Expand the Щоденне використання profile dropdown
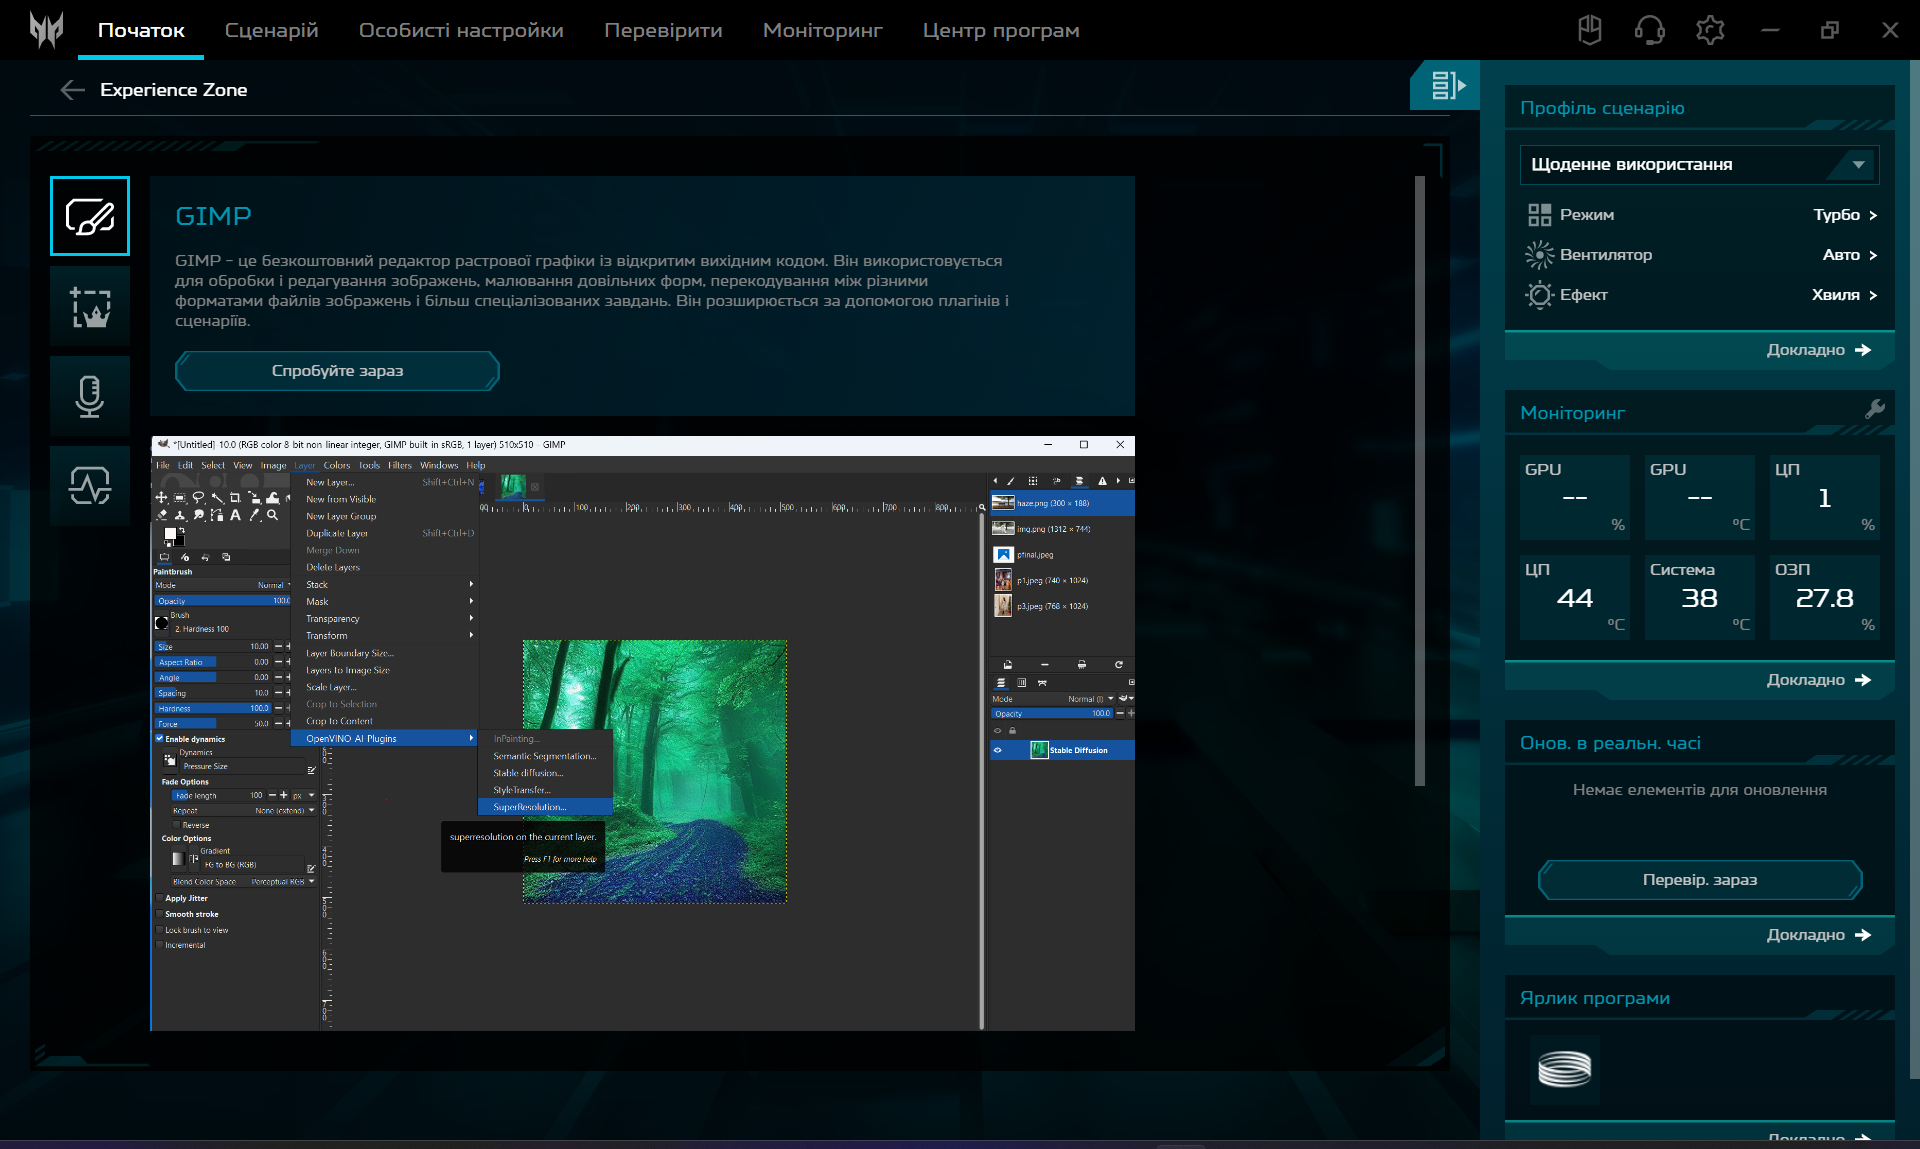This screenshot has height=1149, width=1920. (x=1698, y=164)
